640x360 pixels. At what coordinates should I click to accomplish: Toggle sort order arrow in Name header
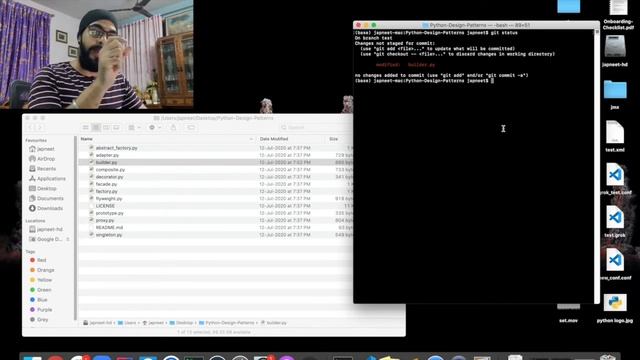pos(251,139)
